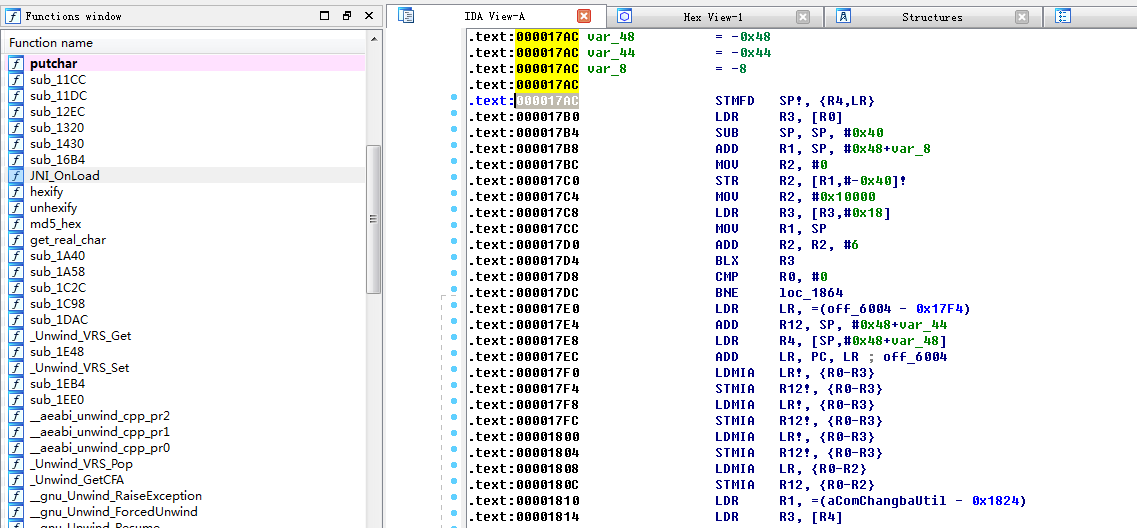
Task: Follow the loc_1864 branch target
Action: pos(810,293)
